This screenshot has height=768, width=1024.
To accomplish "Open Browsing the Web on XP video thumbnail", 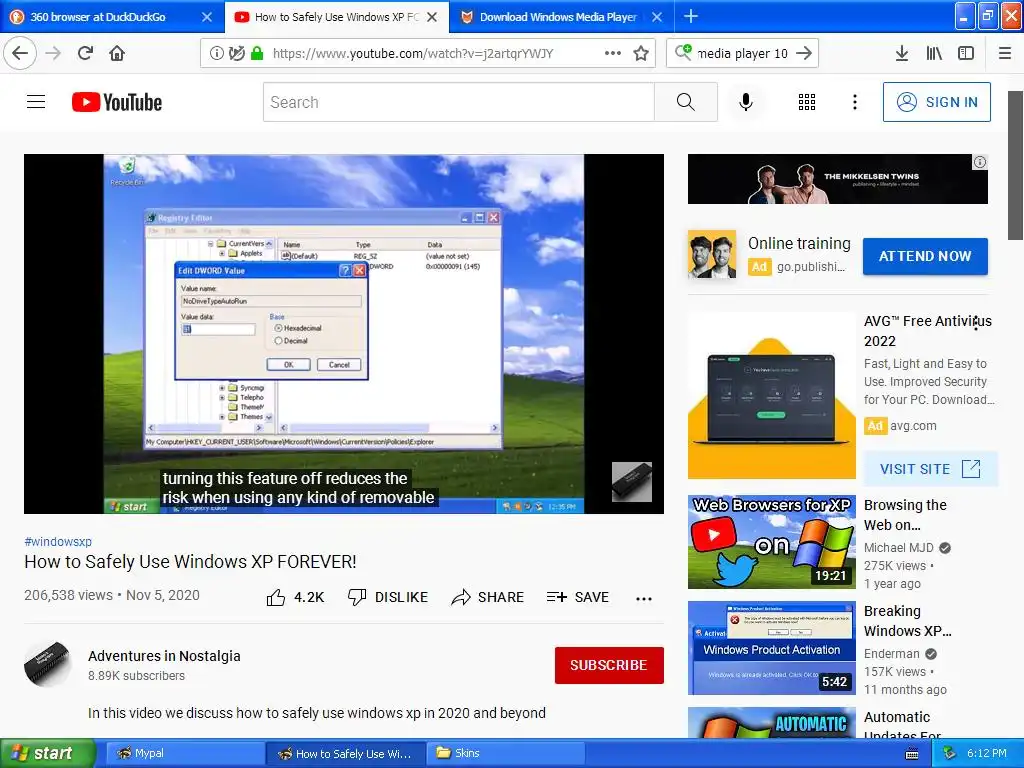I will (771, 541).
